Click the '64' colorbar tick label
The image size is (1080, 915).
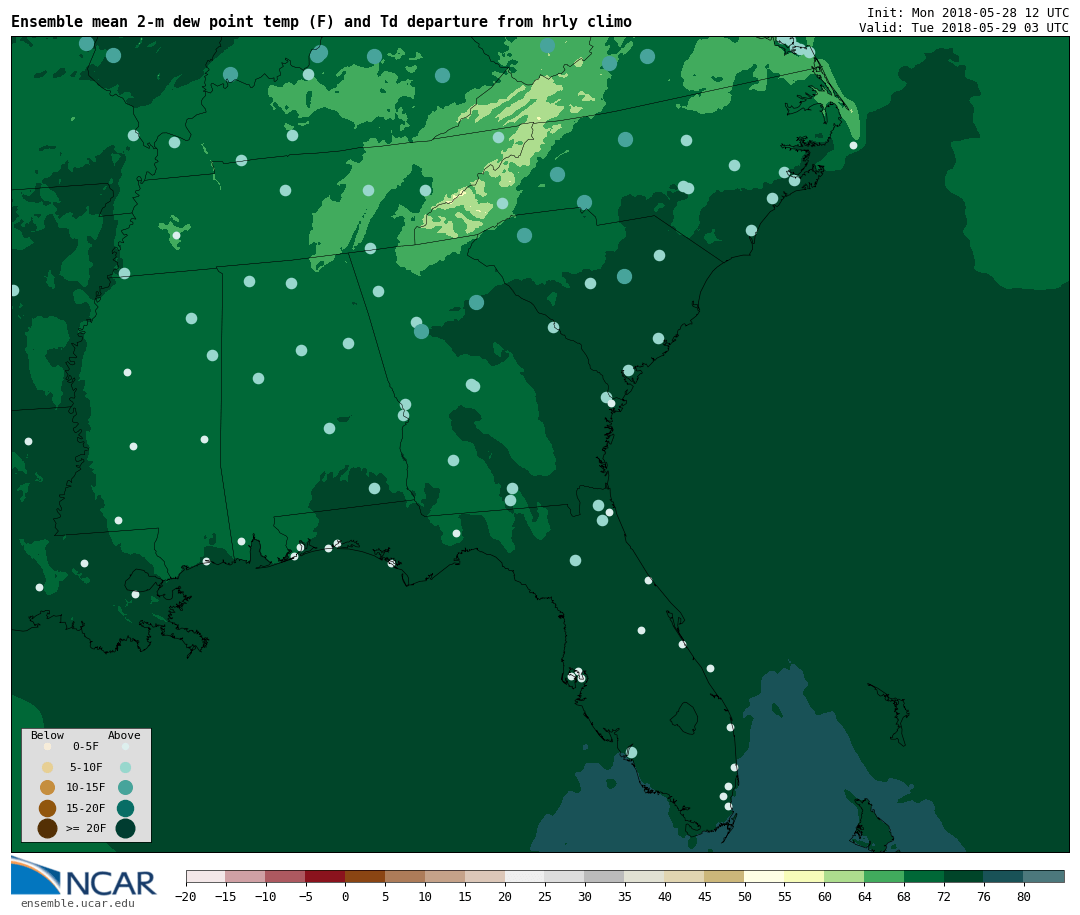tap(864, 896)
